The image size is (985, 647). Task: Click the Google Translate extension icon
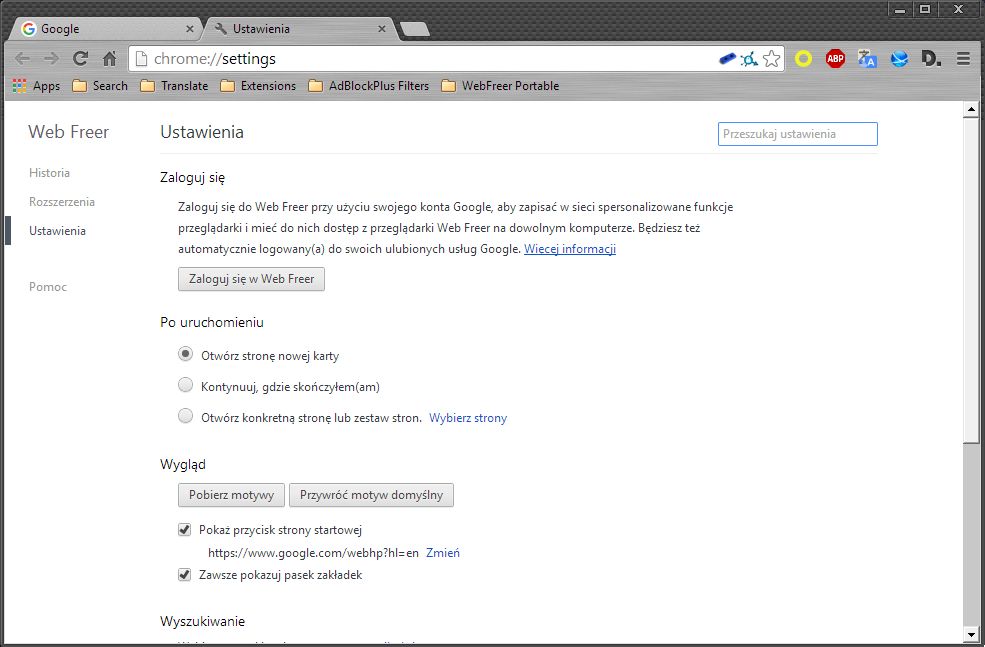[x=866, y=59]
